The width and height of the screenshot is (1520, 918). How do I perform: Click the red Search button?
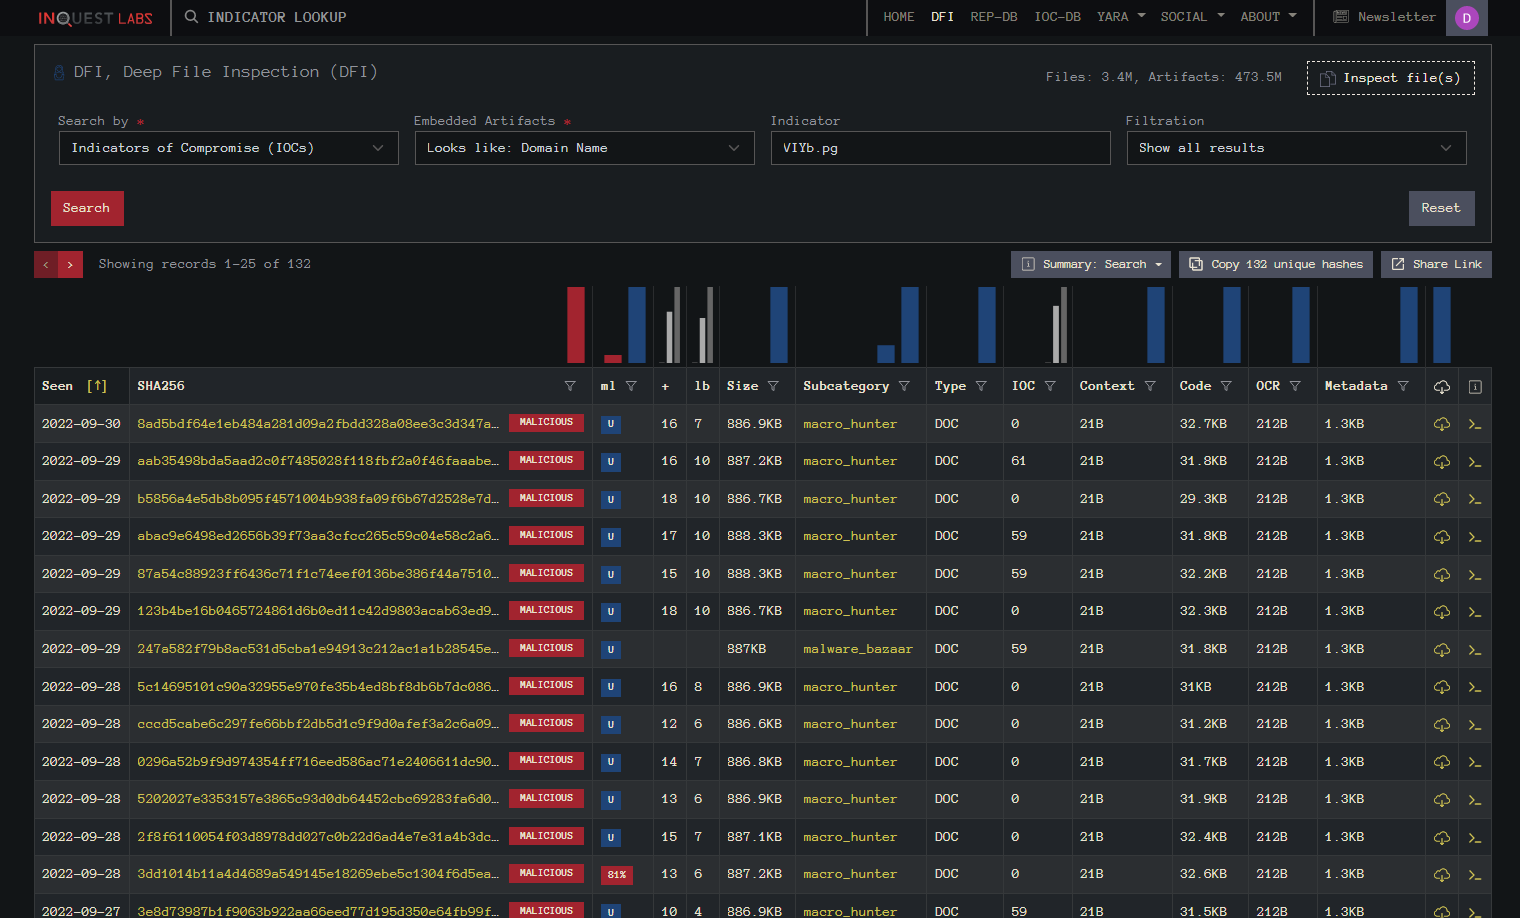click(87, 208)
